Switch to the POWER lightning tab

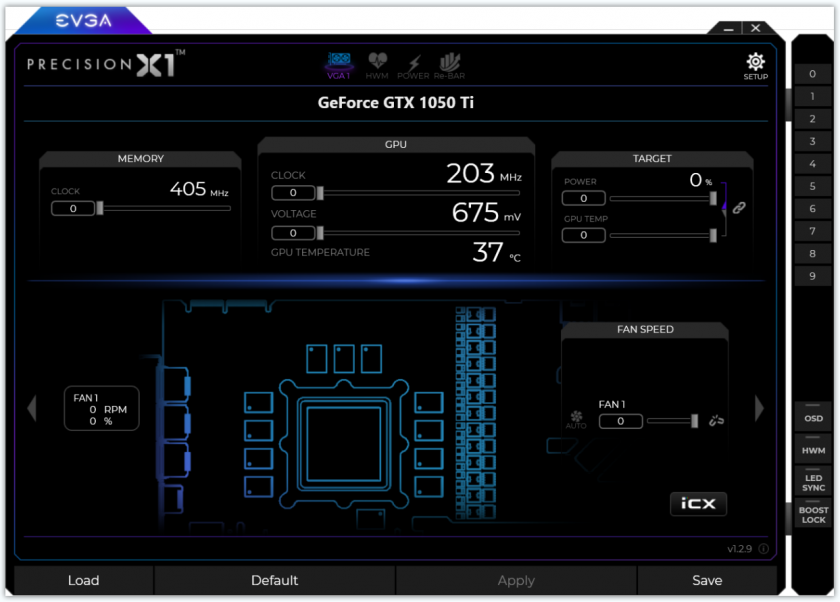pyautogui.click(x=413, y=66)
